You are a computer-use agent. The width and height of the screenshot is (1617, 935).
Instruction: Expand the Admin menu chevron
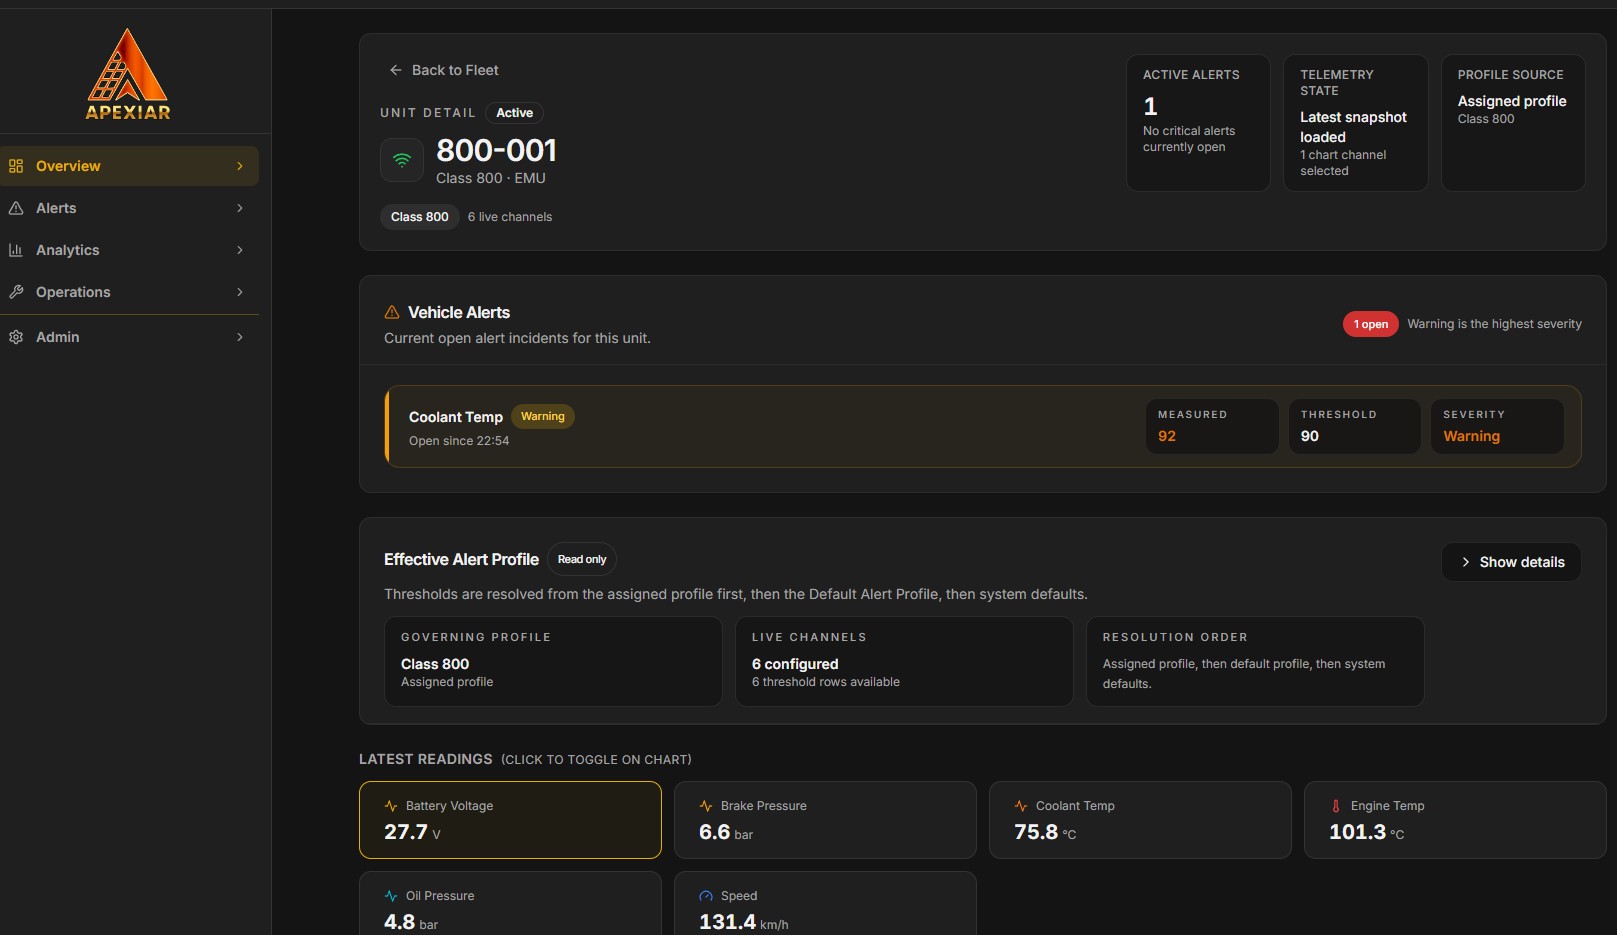pos(240,337)
